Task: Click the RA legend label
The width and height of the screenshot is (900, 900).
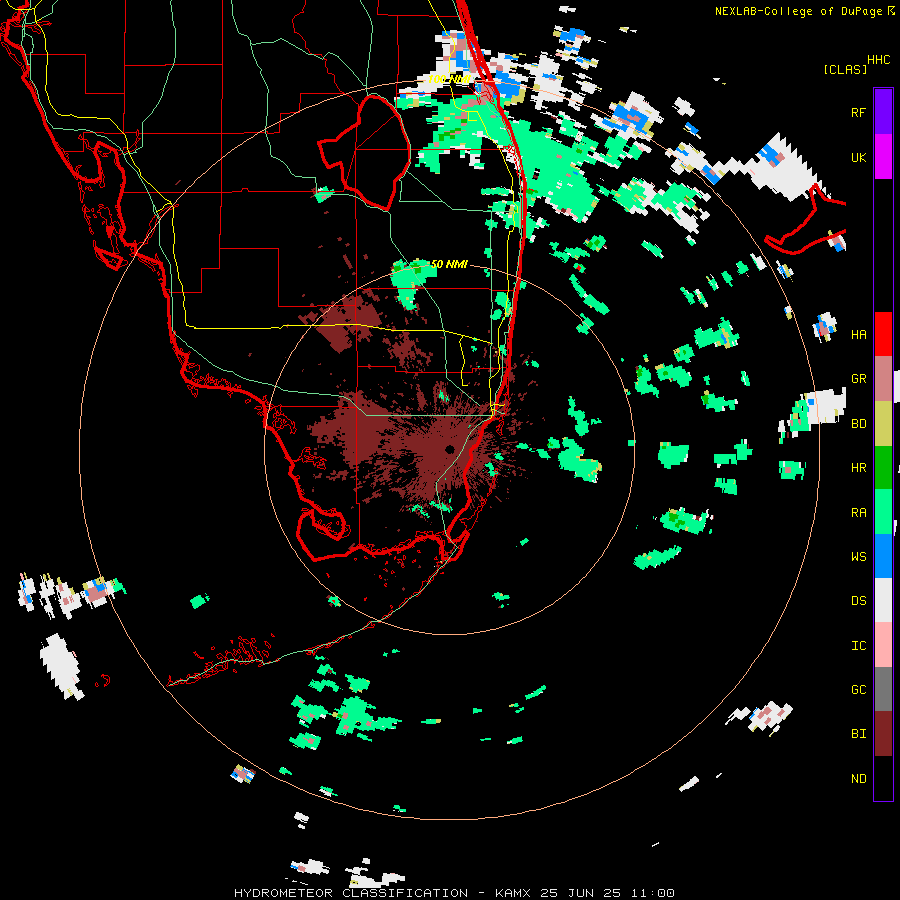Action: pos(858,513)
